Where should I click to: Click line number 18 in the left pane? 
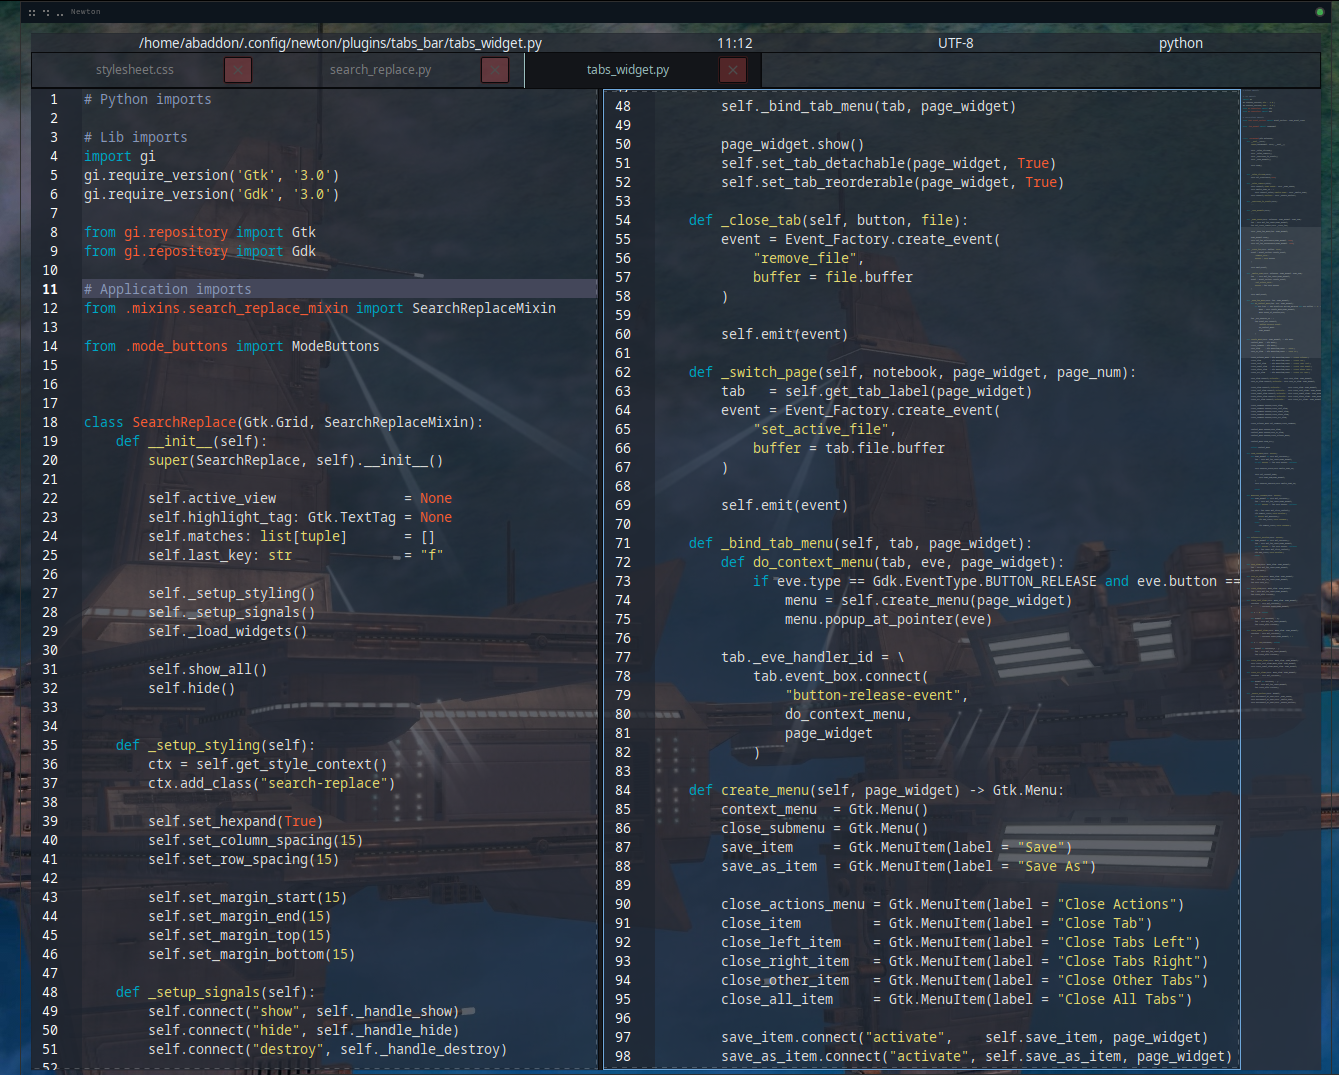click(50, 422)
